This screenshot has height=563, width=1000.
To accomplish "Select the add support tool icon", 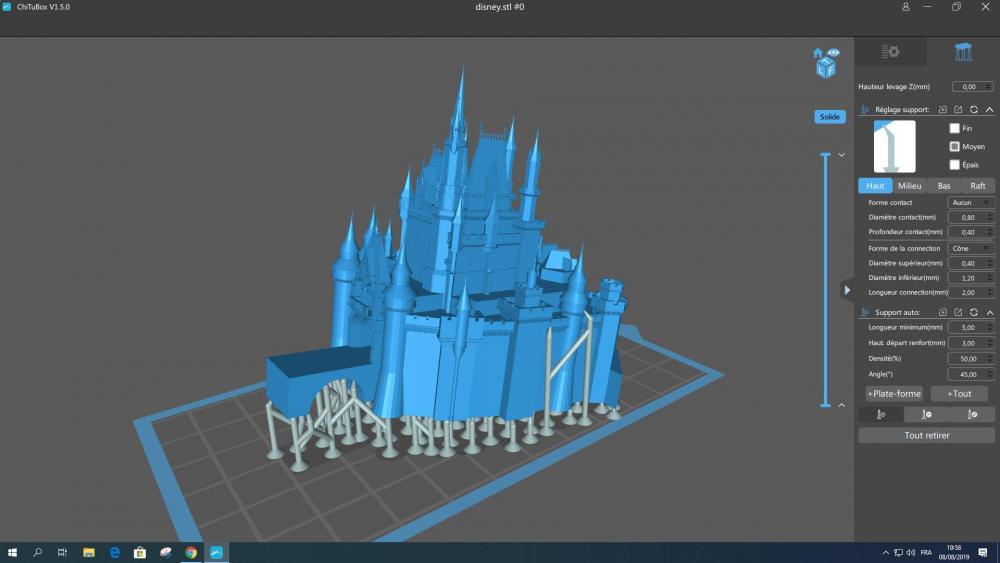I will coord(881,414).
